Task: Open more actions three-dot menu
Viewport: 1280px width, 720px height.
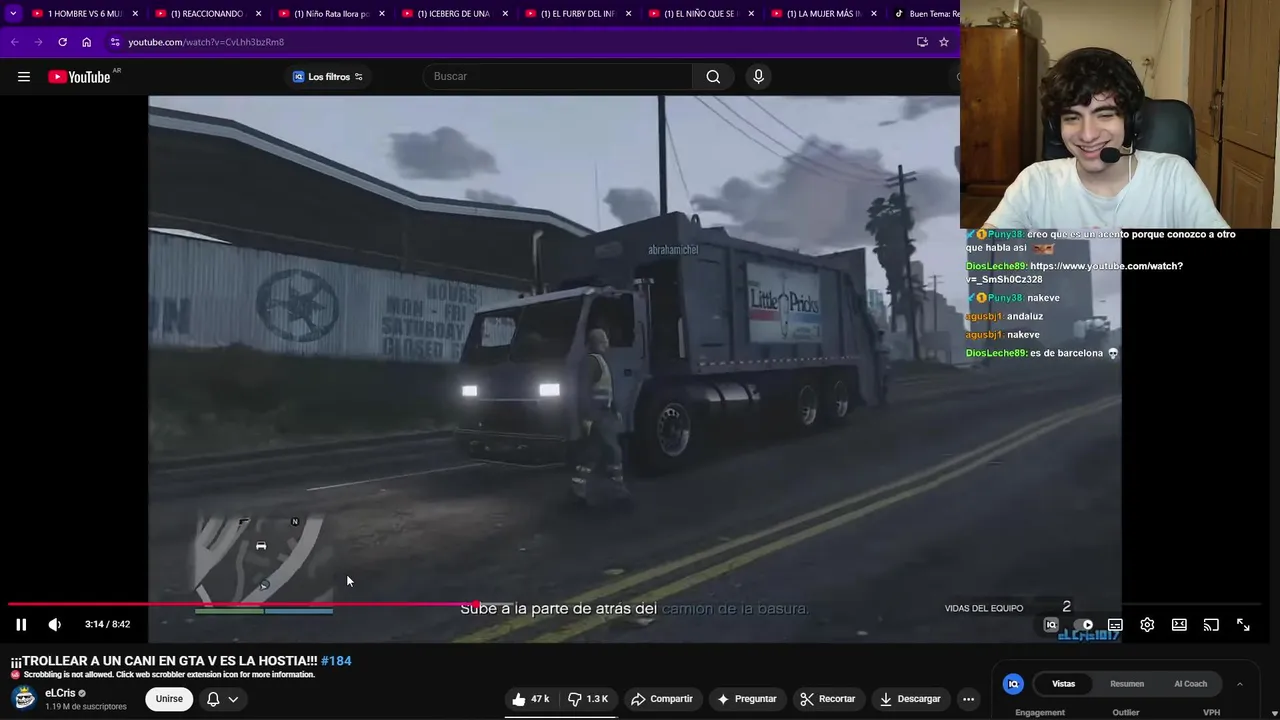Action: 968,699
